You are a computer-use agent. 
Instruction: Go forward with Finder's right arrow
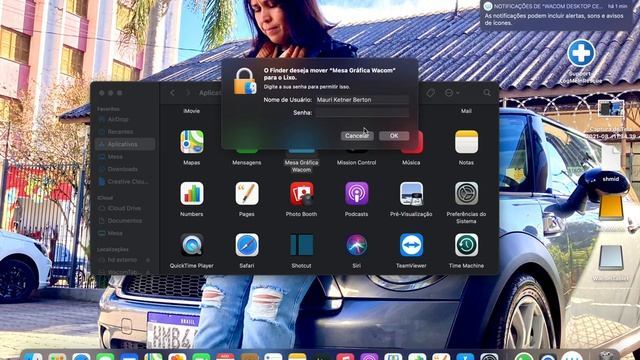tap(188, 93)
